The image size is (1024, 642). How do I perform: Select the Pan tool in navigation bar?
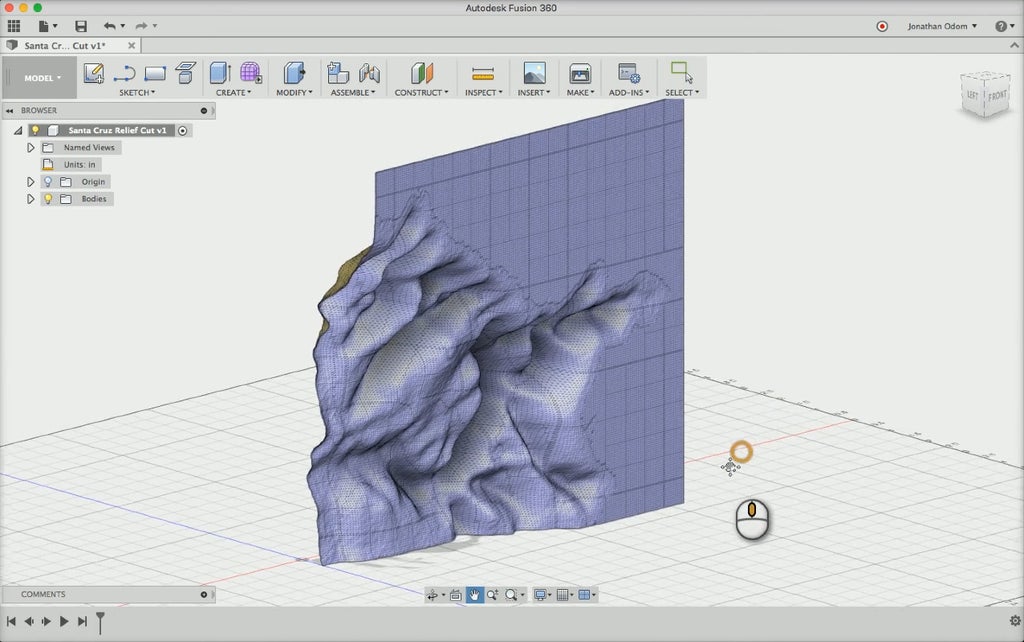[x=474, y=594]
